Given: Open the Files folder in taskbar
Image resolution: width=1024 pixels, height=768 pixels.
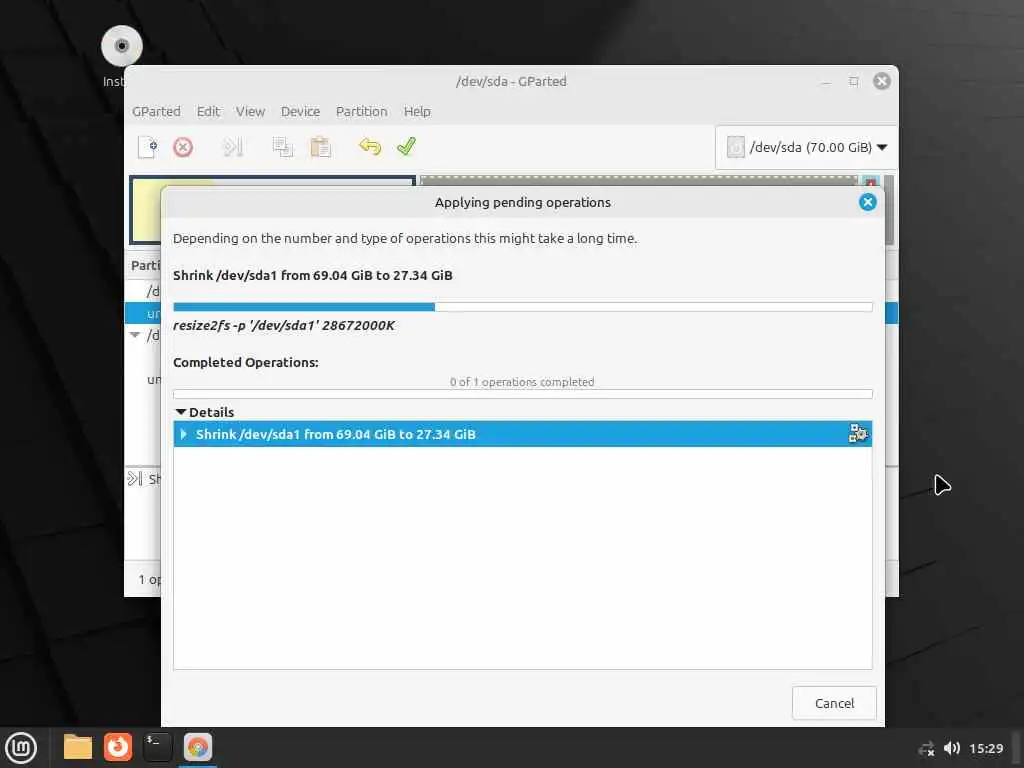Looking at the screenshot, I should 78,747.
